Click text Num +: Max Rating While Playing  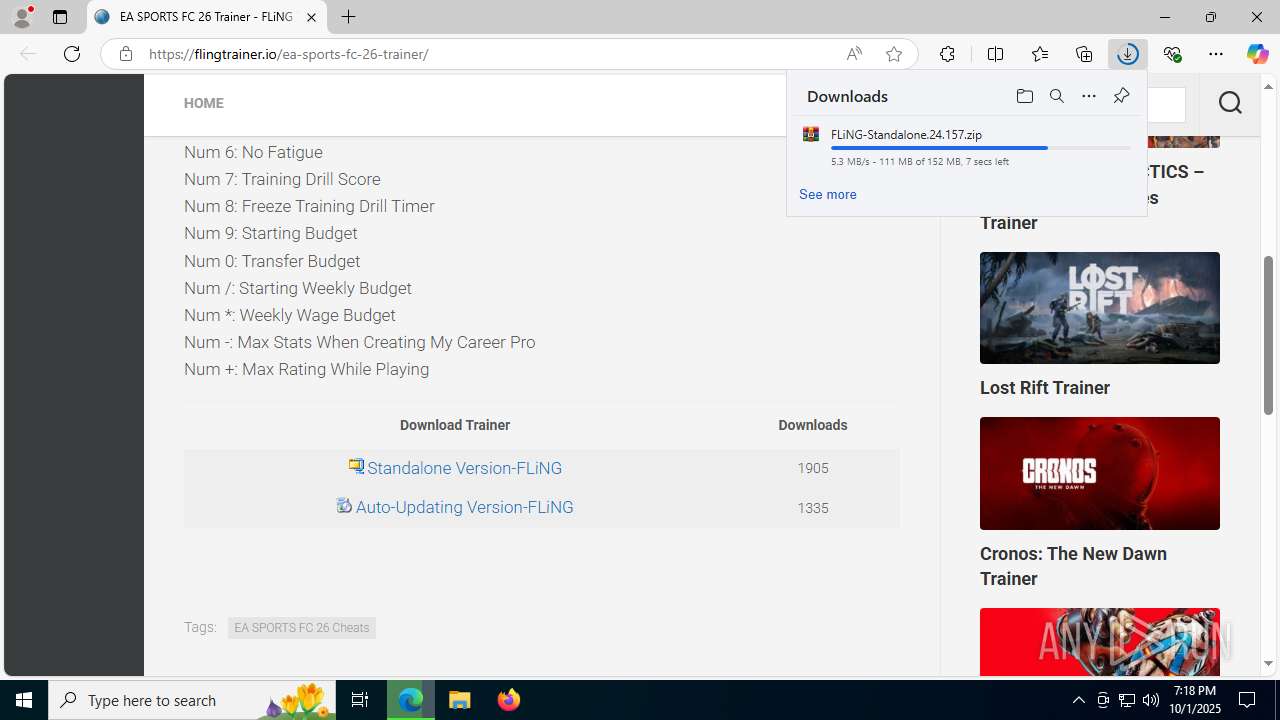pyautogui.click(x=306, y=369)
